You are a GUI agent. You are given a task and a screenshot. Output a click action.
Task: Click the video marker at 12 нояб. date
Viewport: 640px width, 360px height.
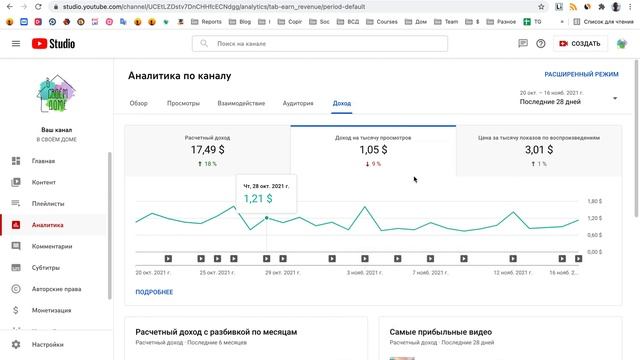[x=513, y=259]
